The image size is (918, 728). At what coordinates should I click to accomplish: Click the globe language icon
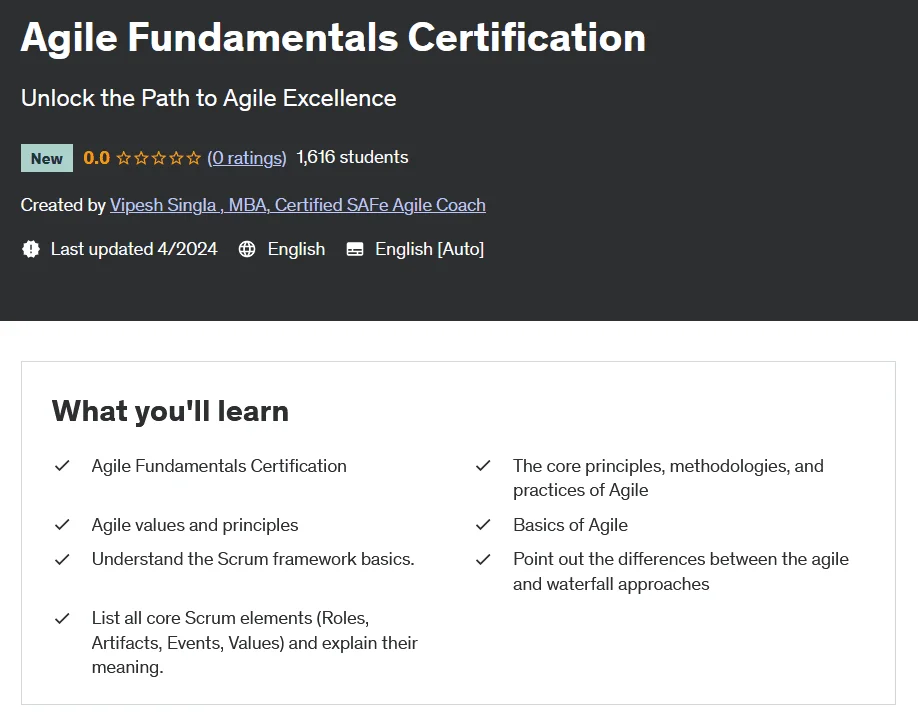(247, 249)
